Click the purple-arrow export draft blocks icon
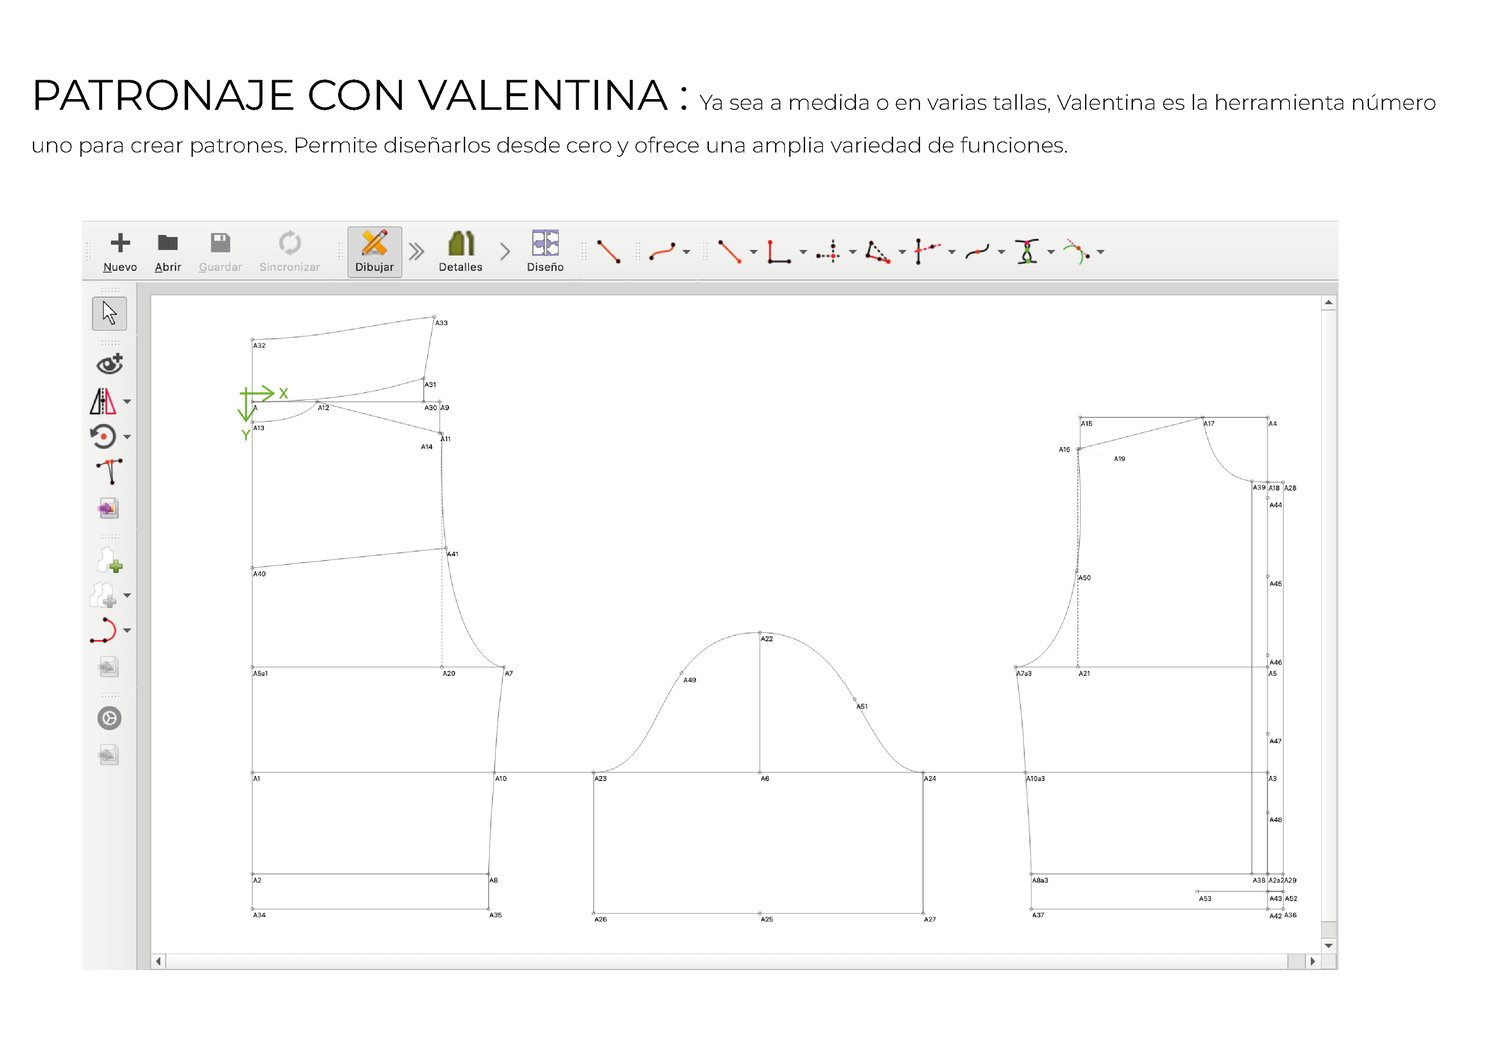This screenshot has width=1500, height=1060. [x=108, y=508]
